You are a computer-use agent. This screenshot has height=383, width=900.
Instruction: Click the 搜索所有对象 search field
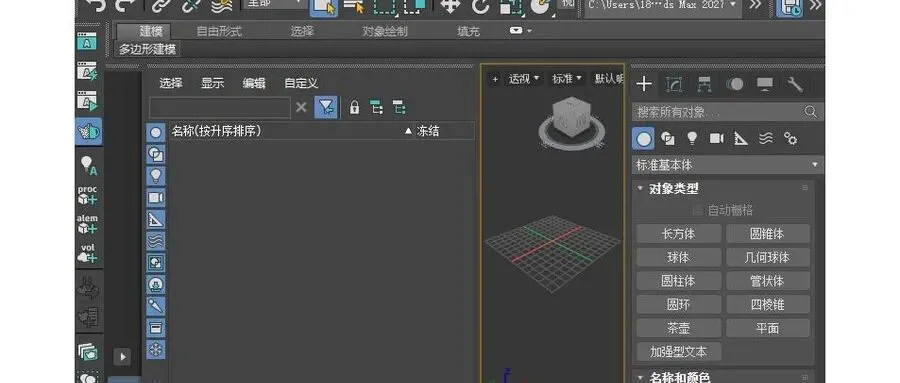pos(727,112)
